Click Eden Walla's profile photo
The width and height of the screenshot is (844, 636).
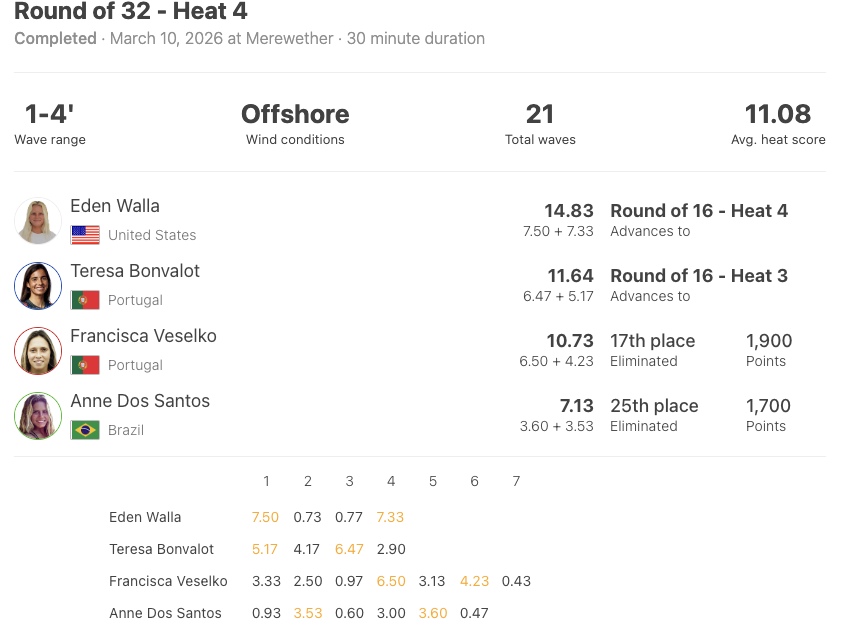pyautogui.click(x=38, y=221)
